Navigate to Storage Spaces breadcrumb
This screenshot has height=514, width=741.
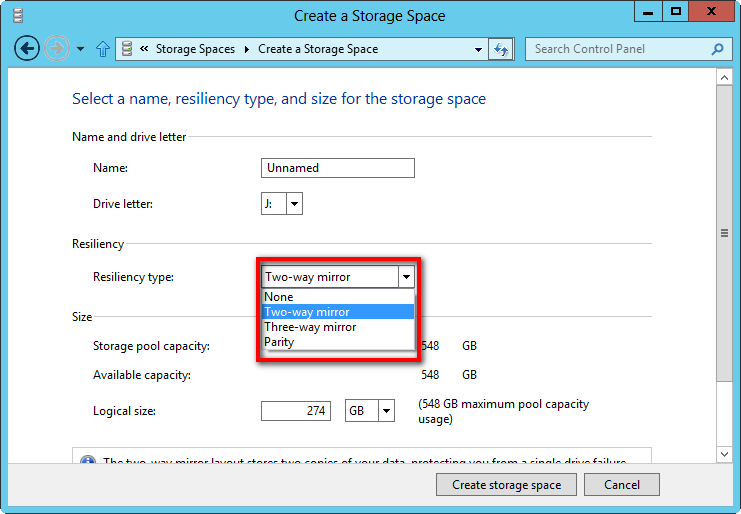[x=195, y=49]
